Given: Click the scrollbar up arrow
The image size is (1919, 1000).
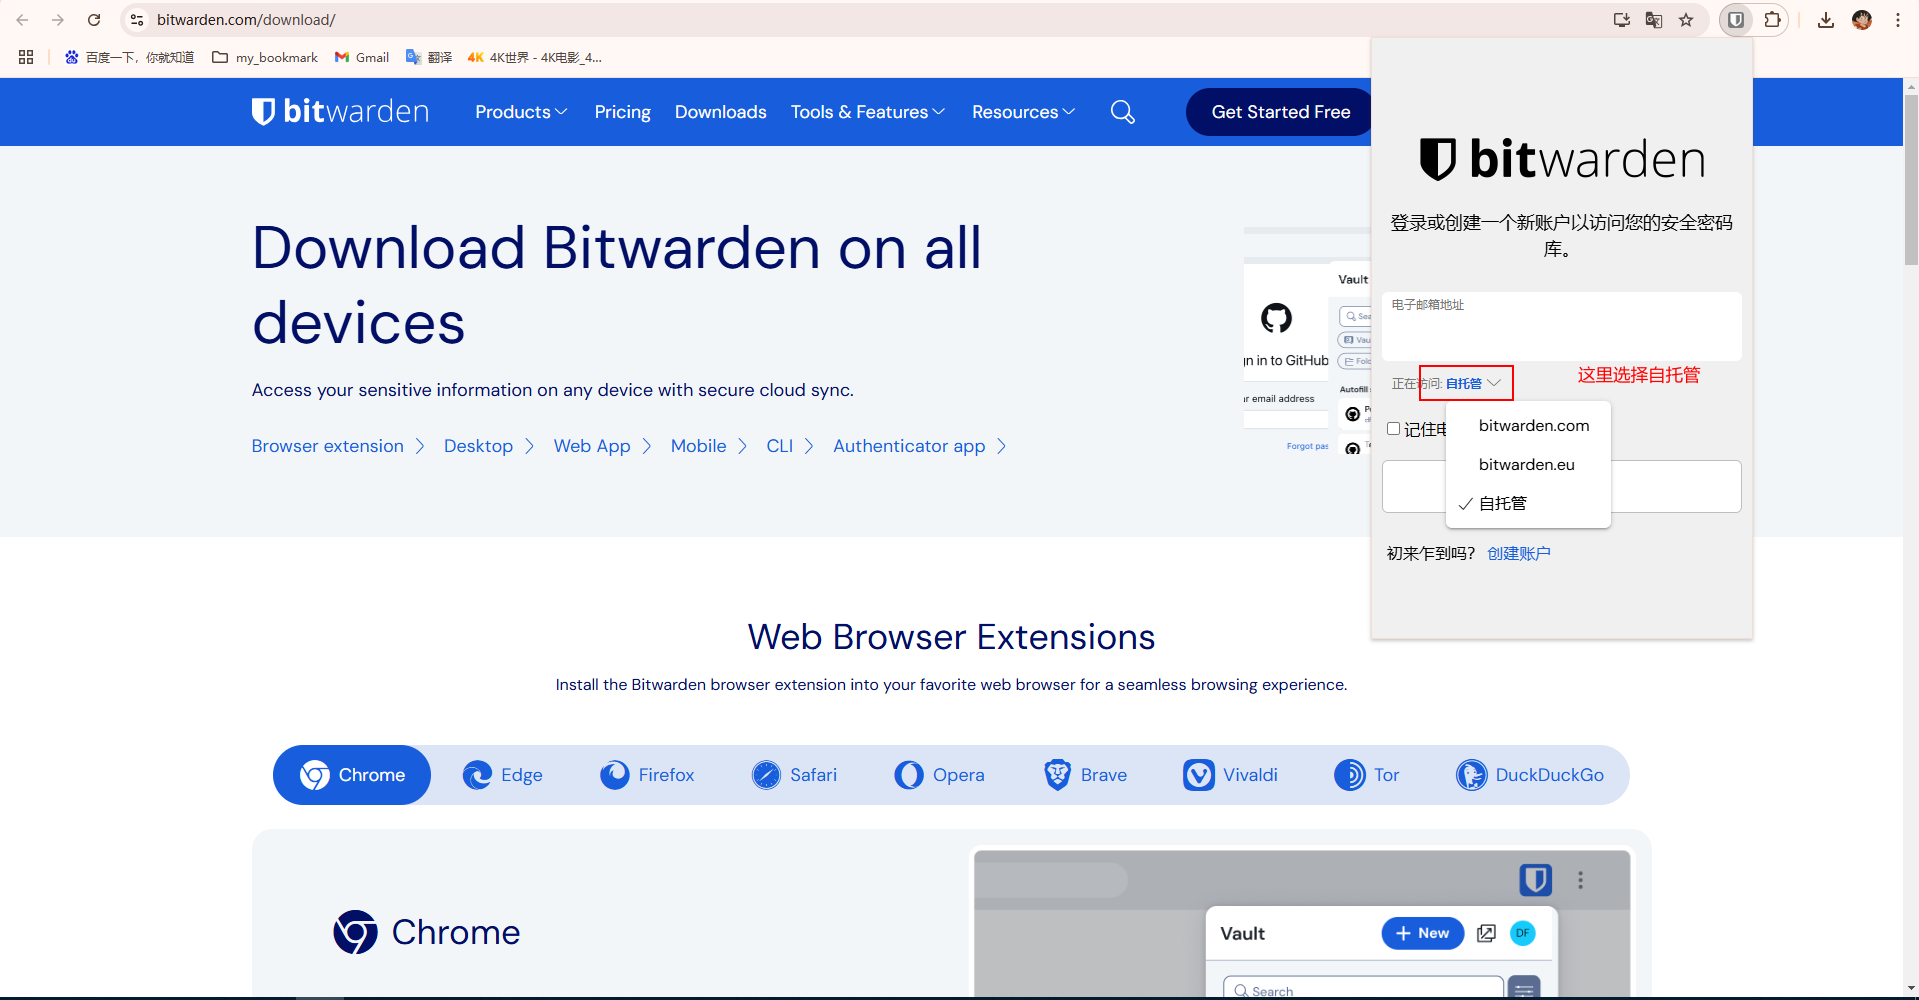Looking at the screenshot, I should (1911, 86).
